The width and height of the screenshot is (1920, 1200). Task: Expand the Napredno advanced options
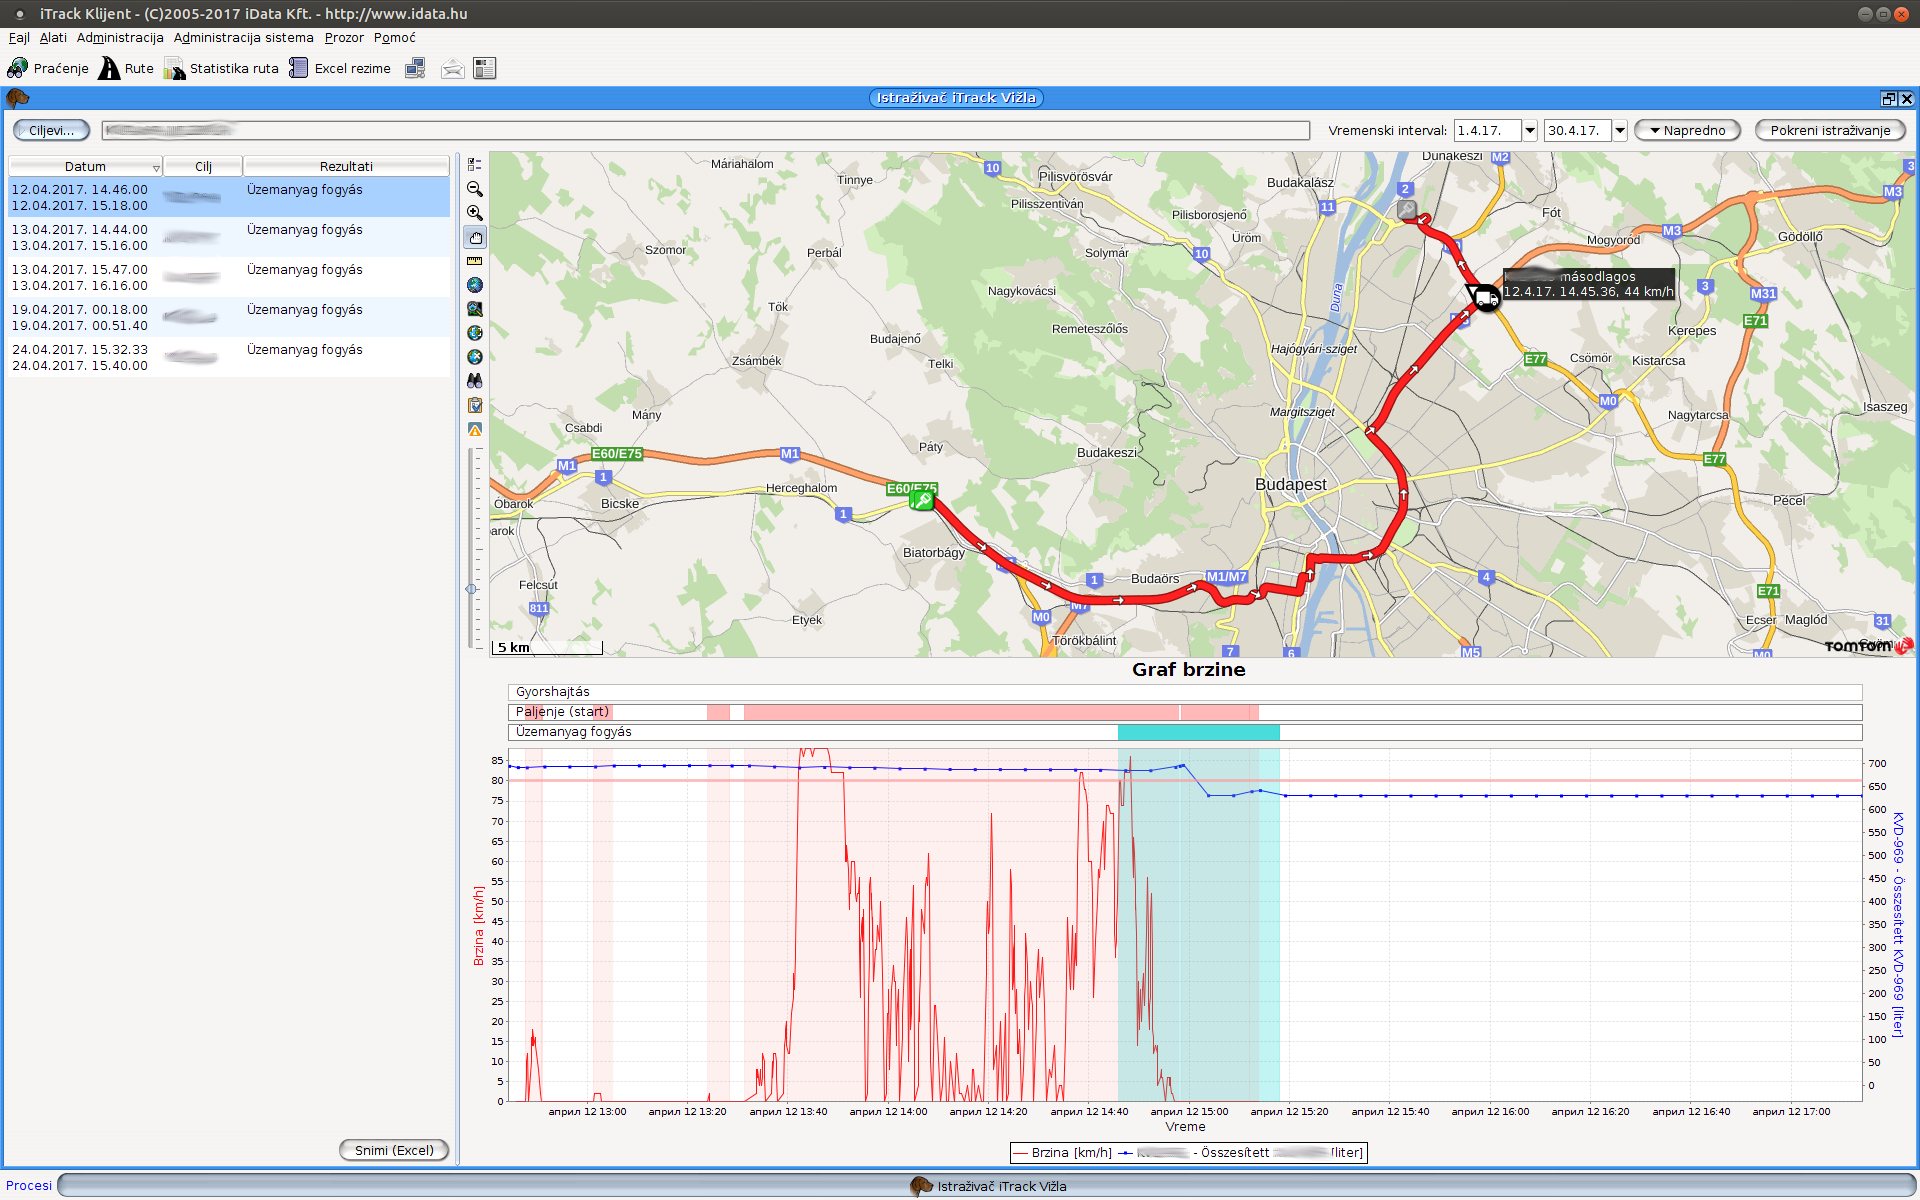[1687, 130]
